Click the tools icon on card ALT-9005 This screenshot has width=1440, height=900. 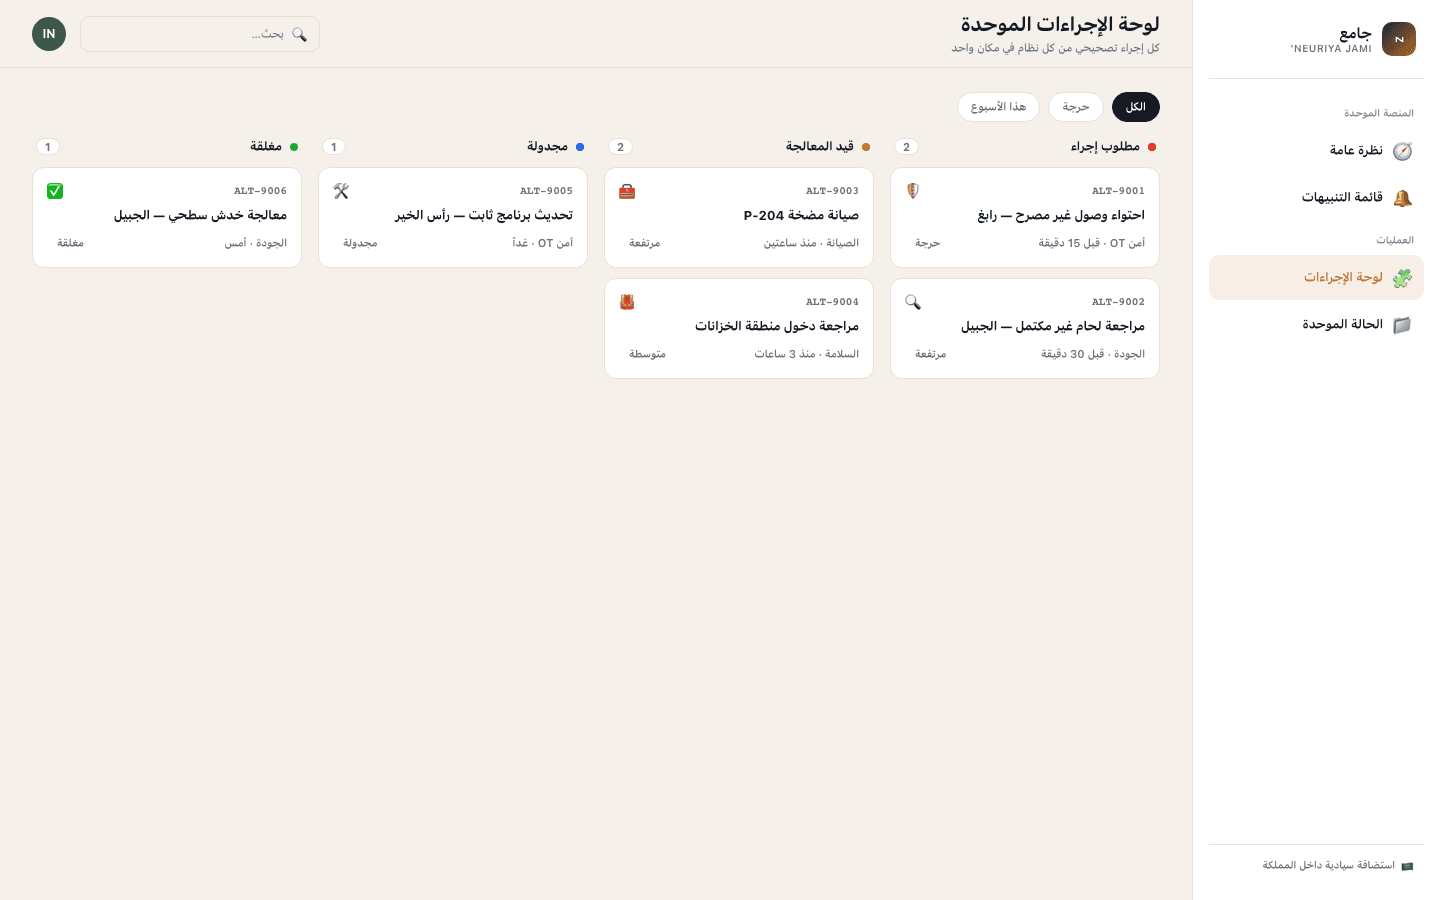point(341,191)
